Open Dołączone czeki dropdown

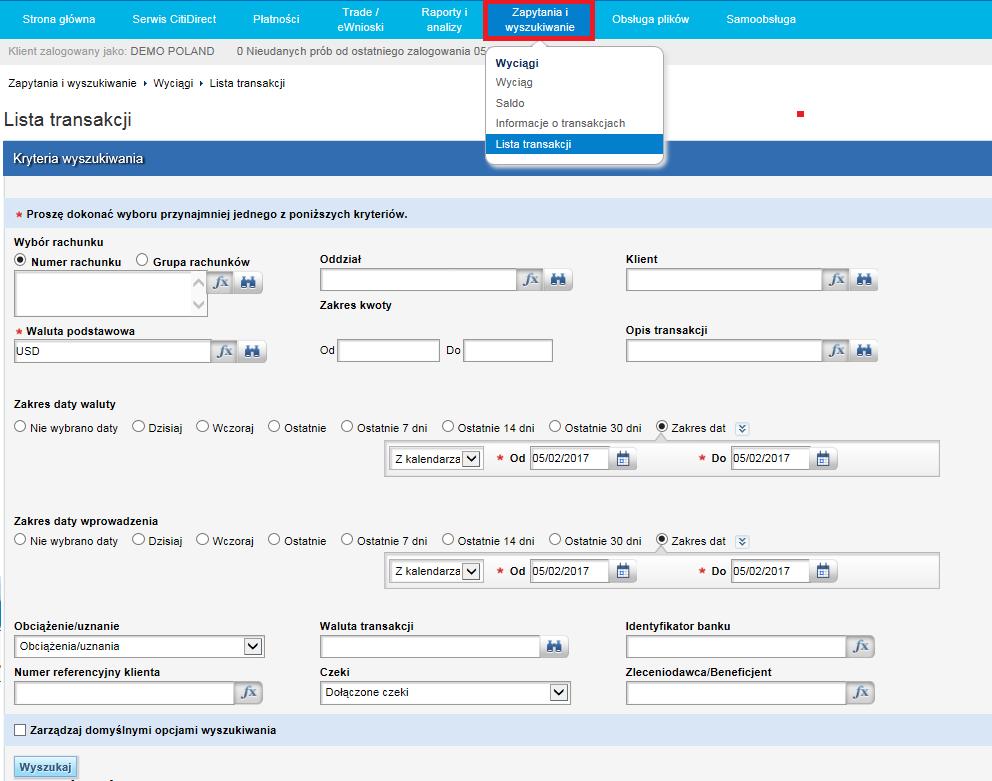pos(445,692)
